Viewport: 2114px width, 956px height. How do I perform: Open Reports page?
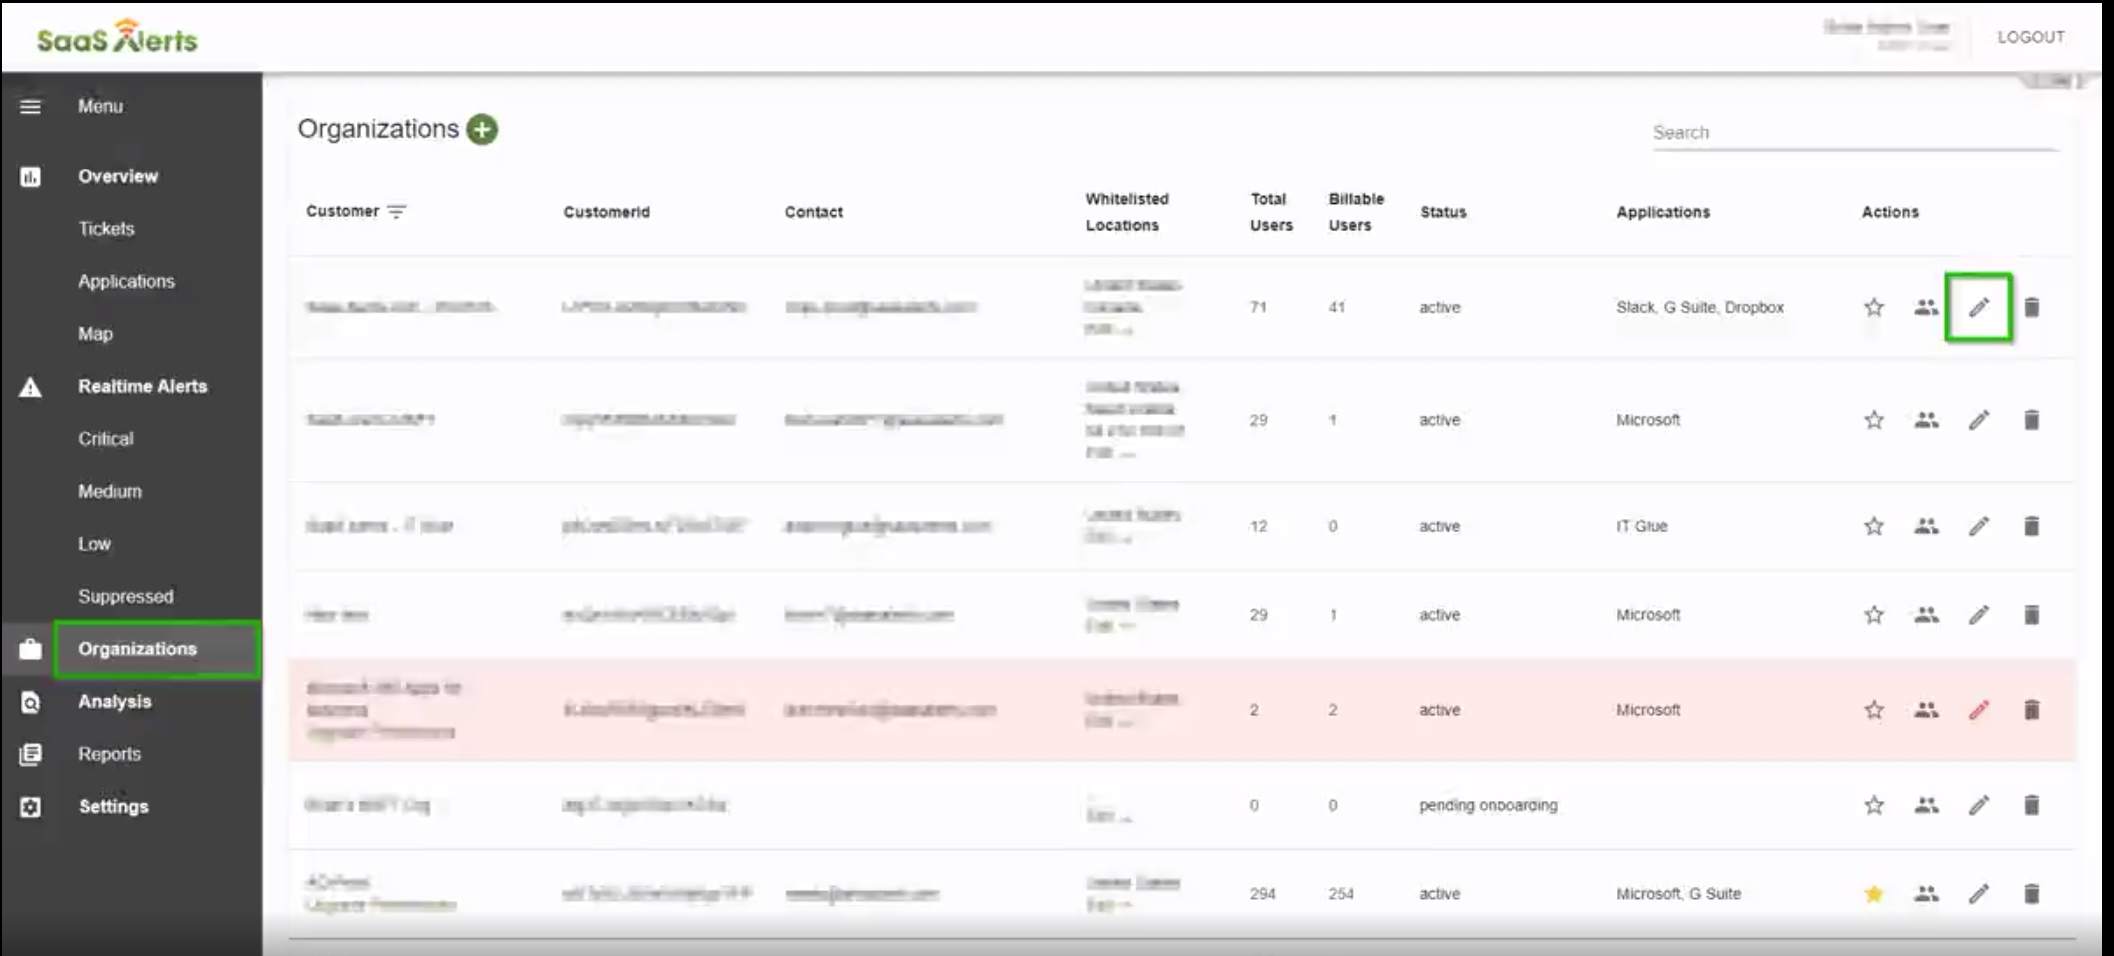pos(109,754)
